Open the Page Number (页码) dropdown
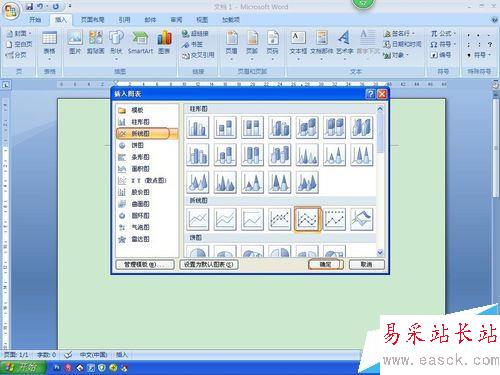 272,45
